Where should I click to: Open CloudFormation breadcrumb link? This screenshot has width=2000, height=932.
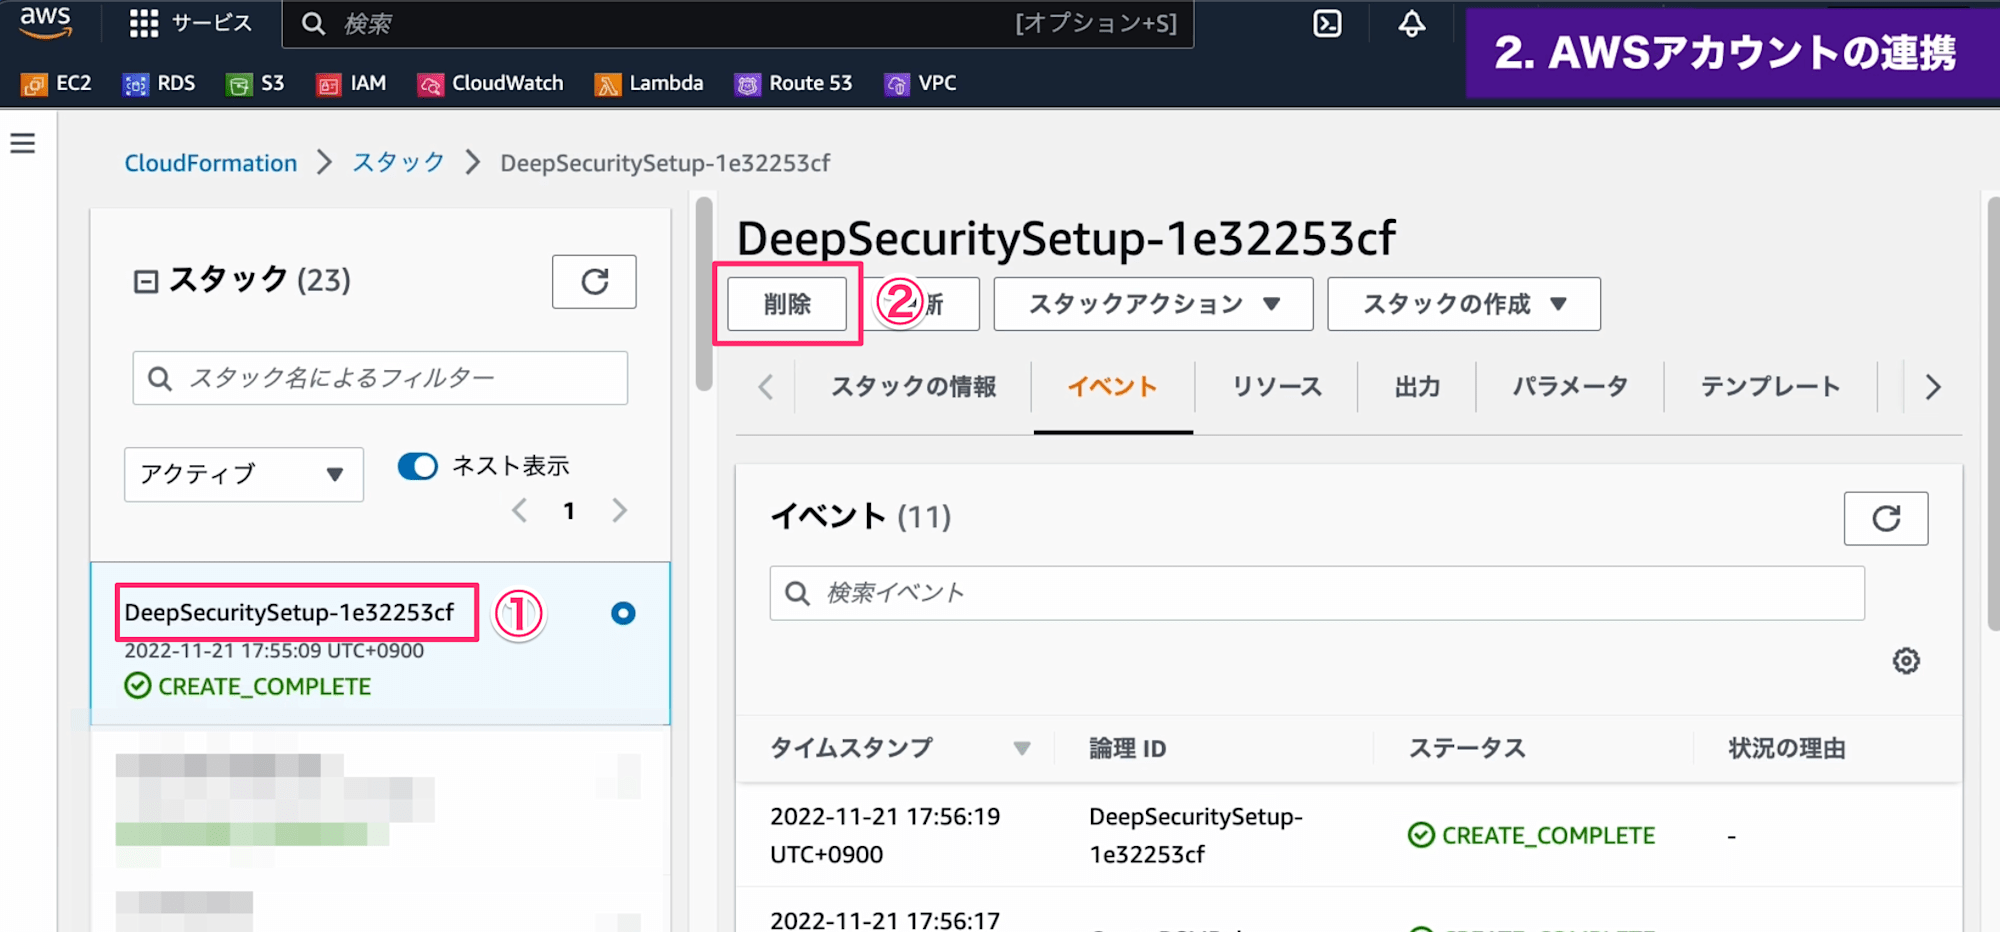coord(210,163)
